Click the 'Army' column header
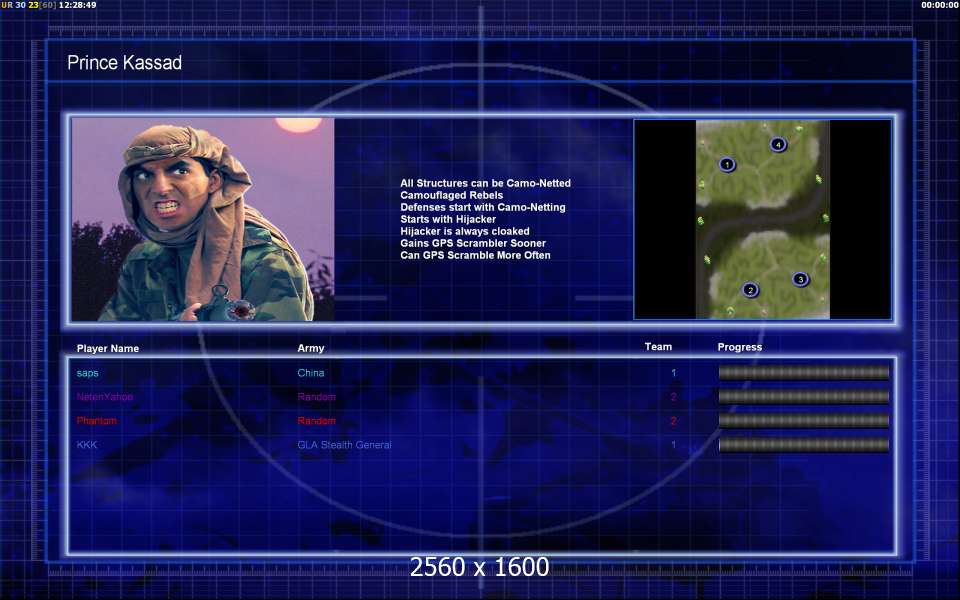 click(310, 348)
